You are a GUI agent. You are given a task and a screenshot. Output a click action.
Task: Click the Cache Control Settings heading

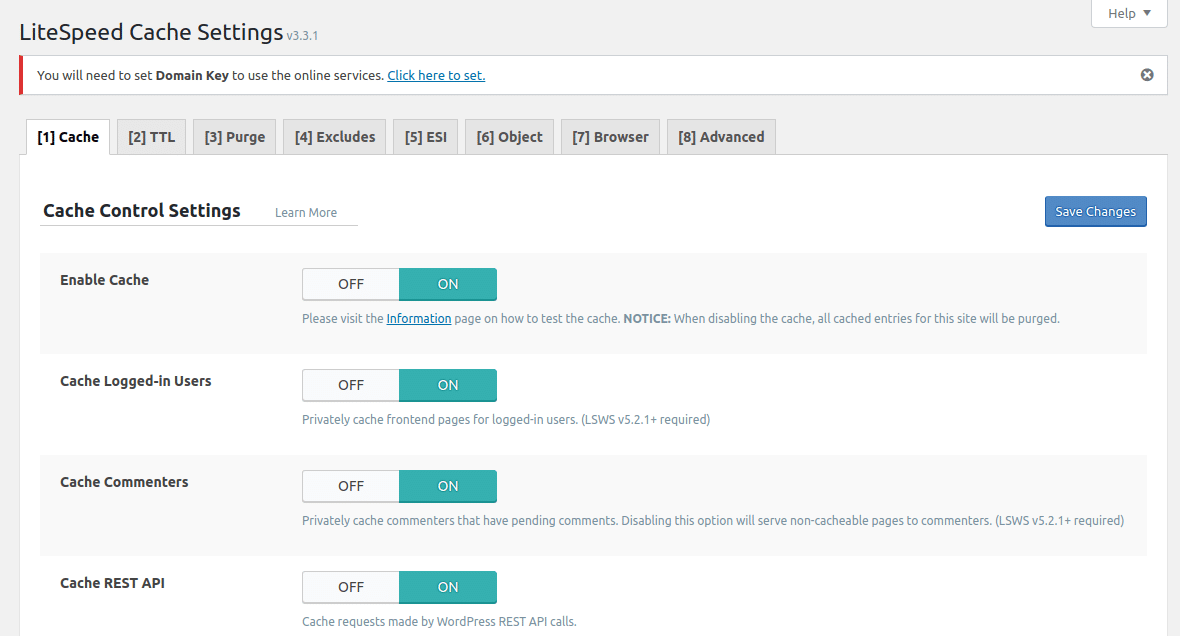click(141, 211)
